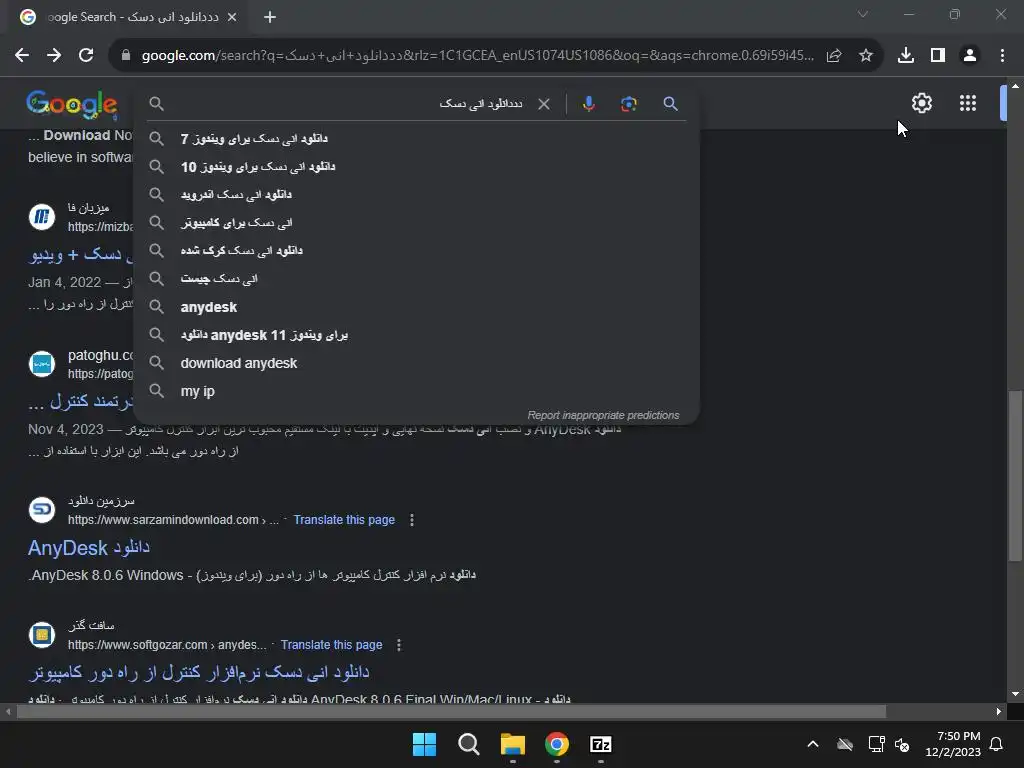Bookmark this page with the star icon
The height and width of the screenshot is (768, 1024).
click(866, 56)
